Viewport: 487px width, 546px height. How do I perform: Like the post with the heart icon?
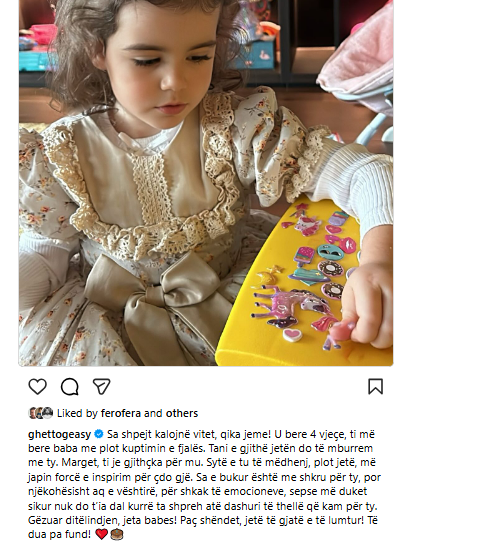[37, 387]
